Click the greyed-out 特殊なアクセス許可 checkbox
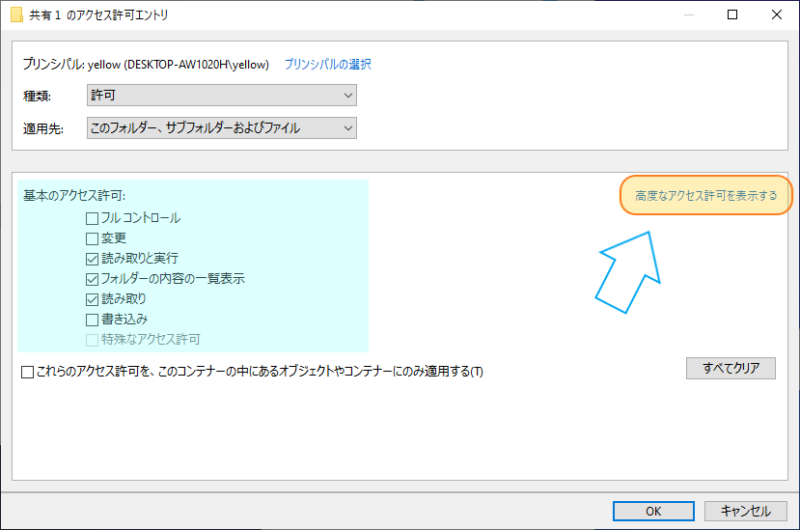This screenshot has width=800, height=530. pyautogui.click(x=92, y=339)
